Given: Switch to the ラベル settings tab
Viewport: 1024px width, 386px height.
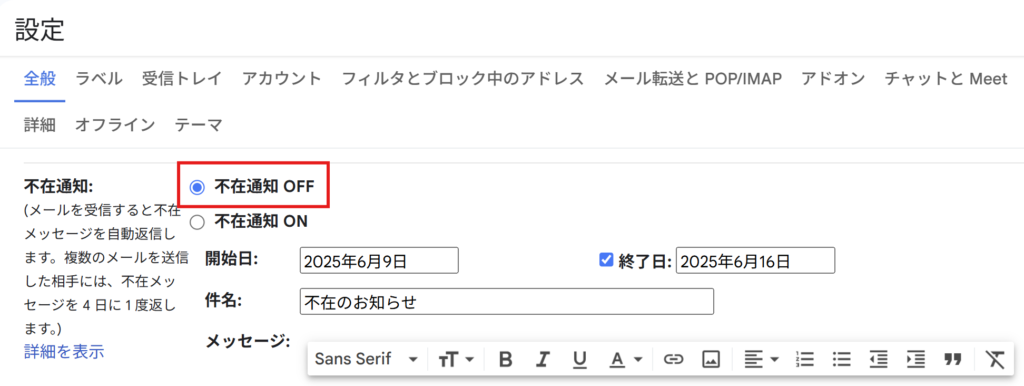Looking at the screenshot, I should click(x=99, y=79).
